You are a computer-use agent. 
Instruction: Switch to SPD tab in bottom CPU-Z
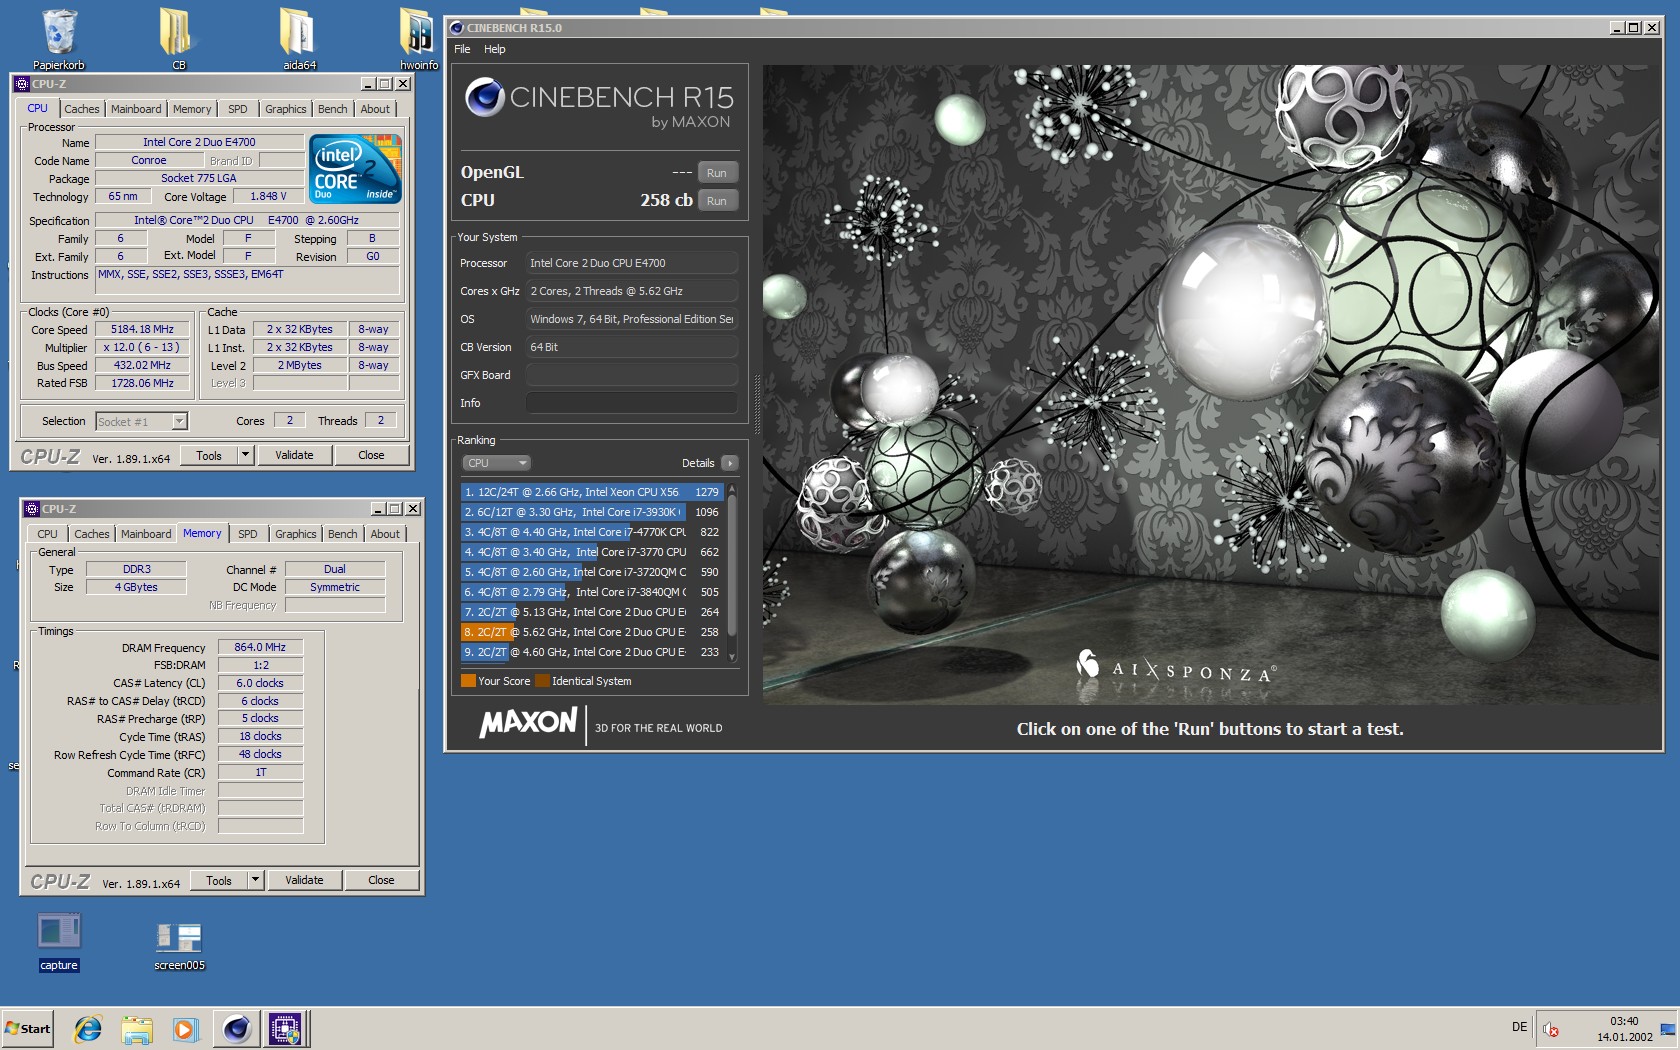click(248, 534)
